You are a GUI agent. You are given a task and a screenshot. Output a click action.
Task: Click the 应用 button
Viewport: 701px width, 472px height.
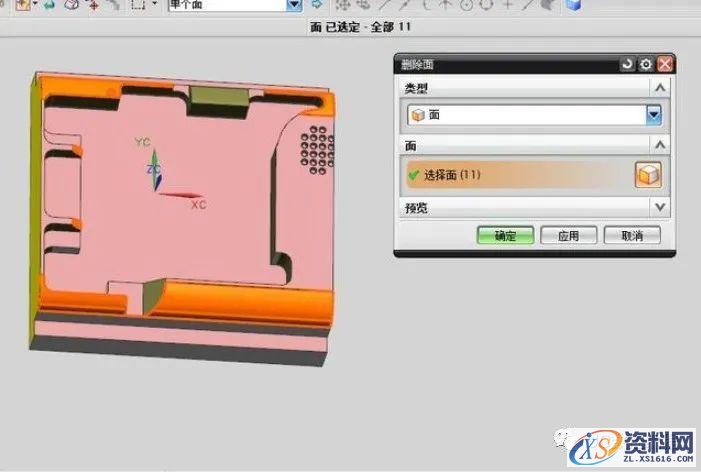pyautogui.click(x=568, y=235)
